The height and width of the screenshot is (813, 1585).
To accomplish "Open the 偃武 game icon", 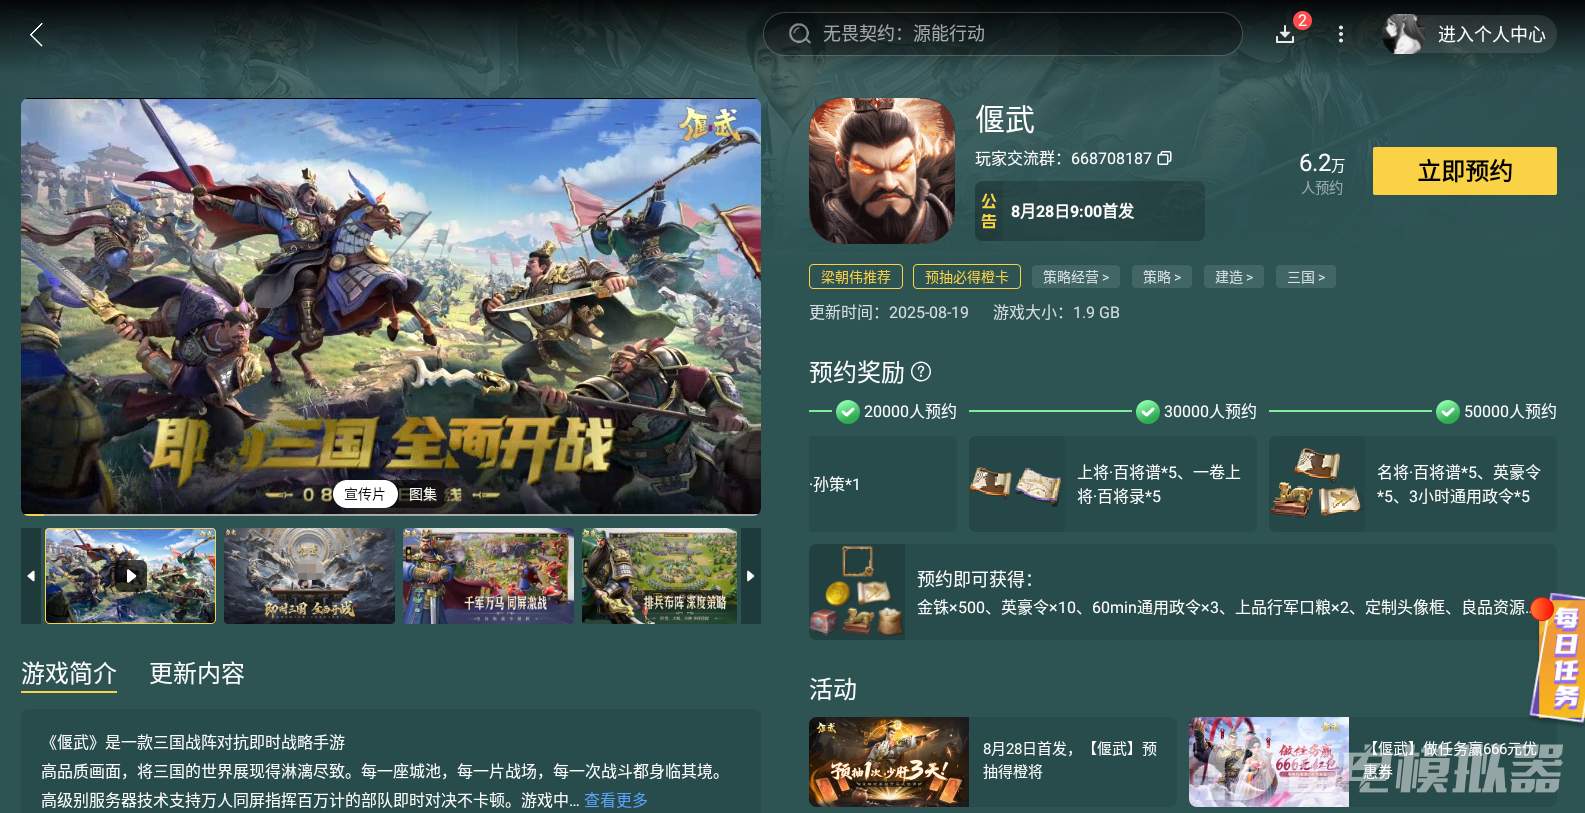I will pos(882,171).
